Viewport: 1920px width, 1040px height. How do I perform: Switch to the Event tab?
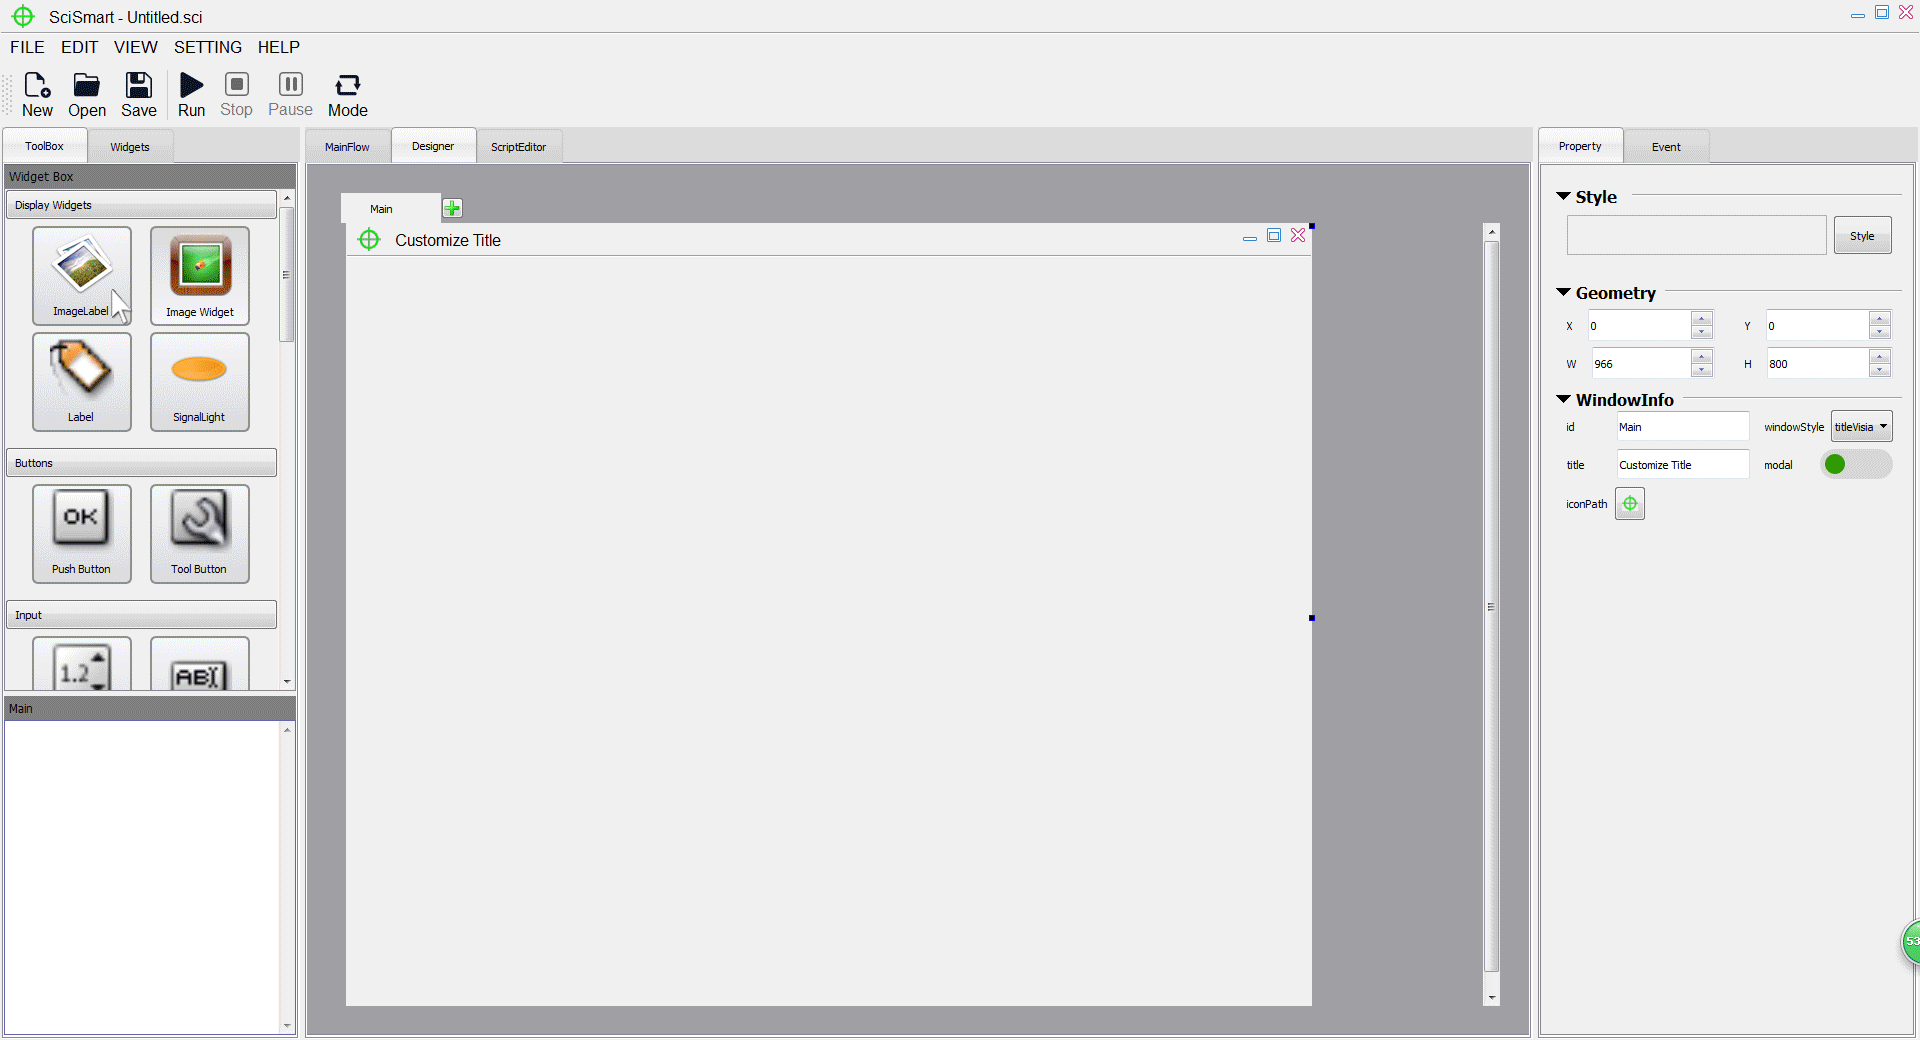tap(1665, 147)
